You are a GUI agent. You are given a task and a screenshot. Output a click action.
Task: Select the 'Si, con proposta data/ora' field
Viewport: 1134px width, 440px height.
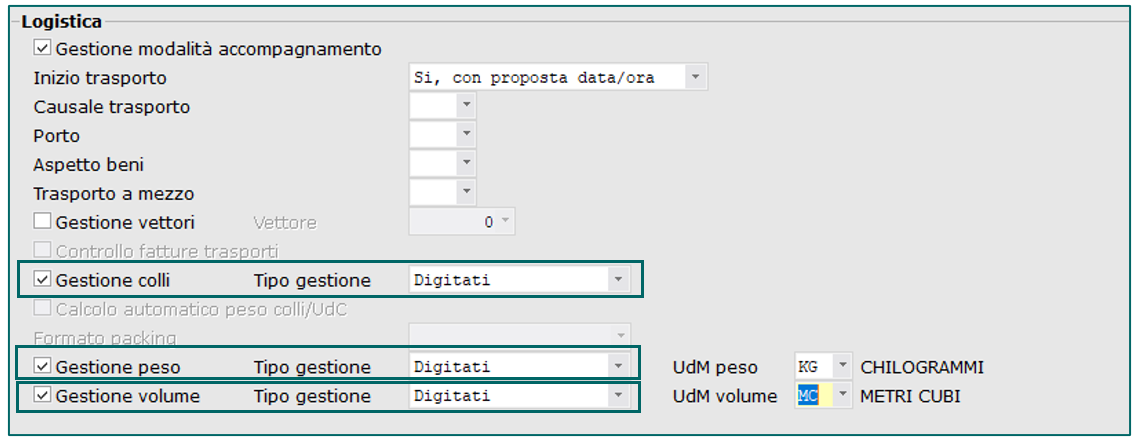point(547,77)
